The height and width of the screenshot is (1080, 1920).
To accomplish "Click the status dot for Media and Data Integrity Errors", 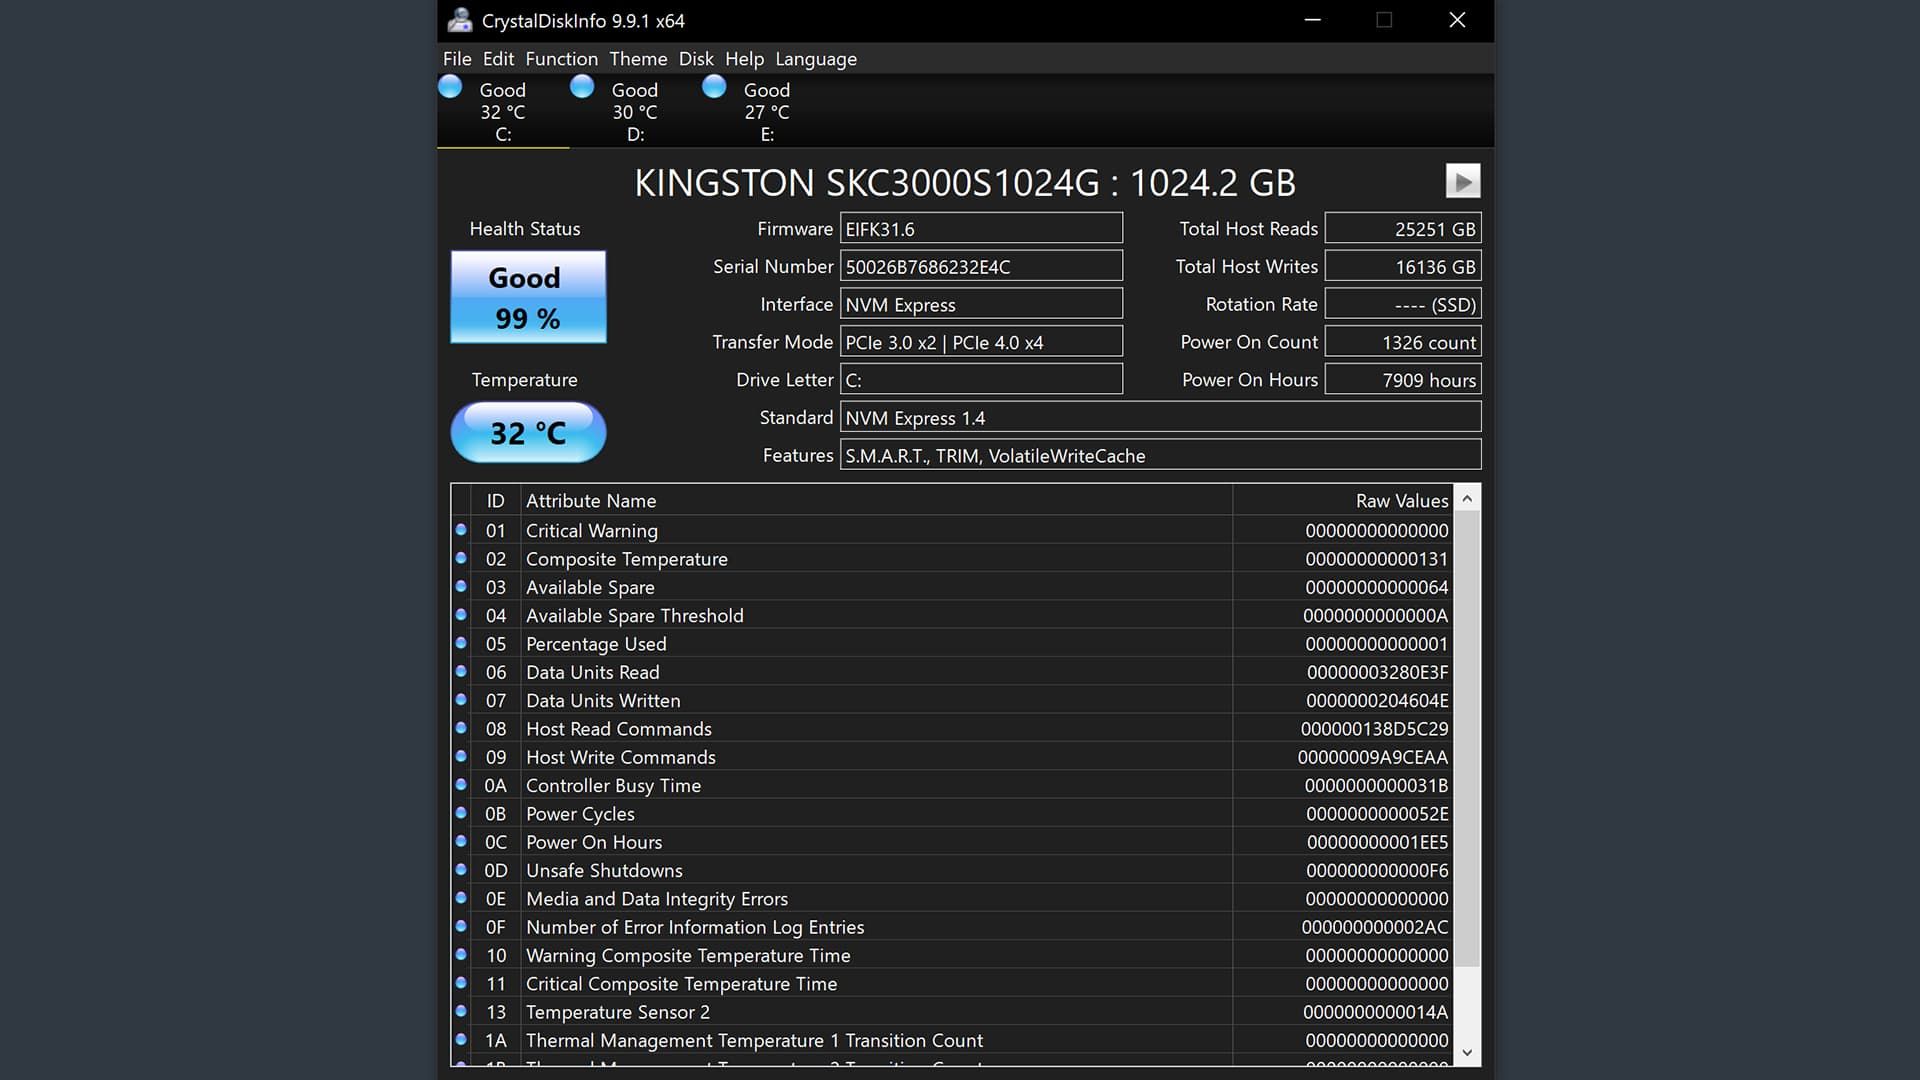I will (461, 898).
